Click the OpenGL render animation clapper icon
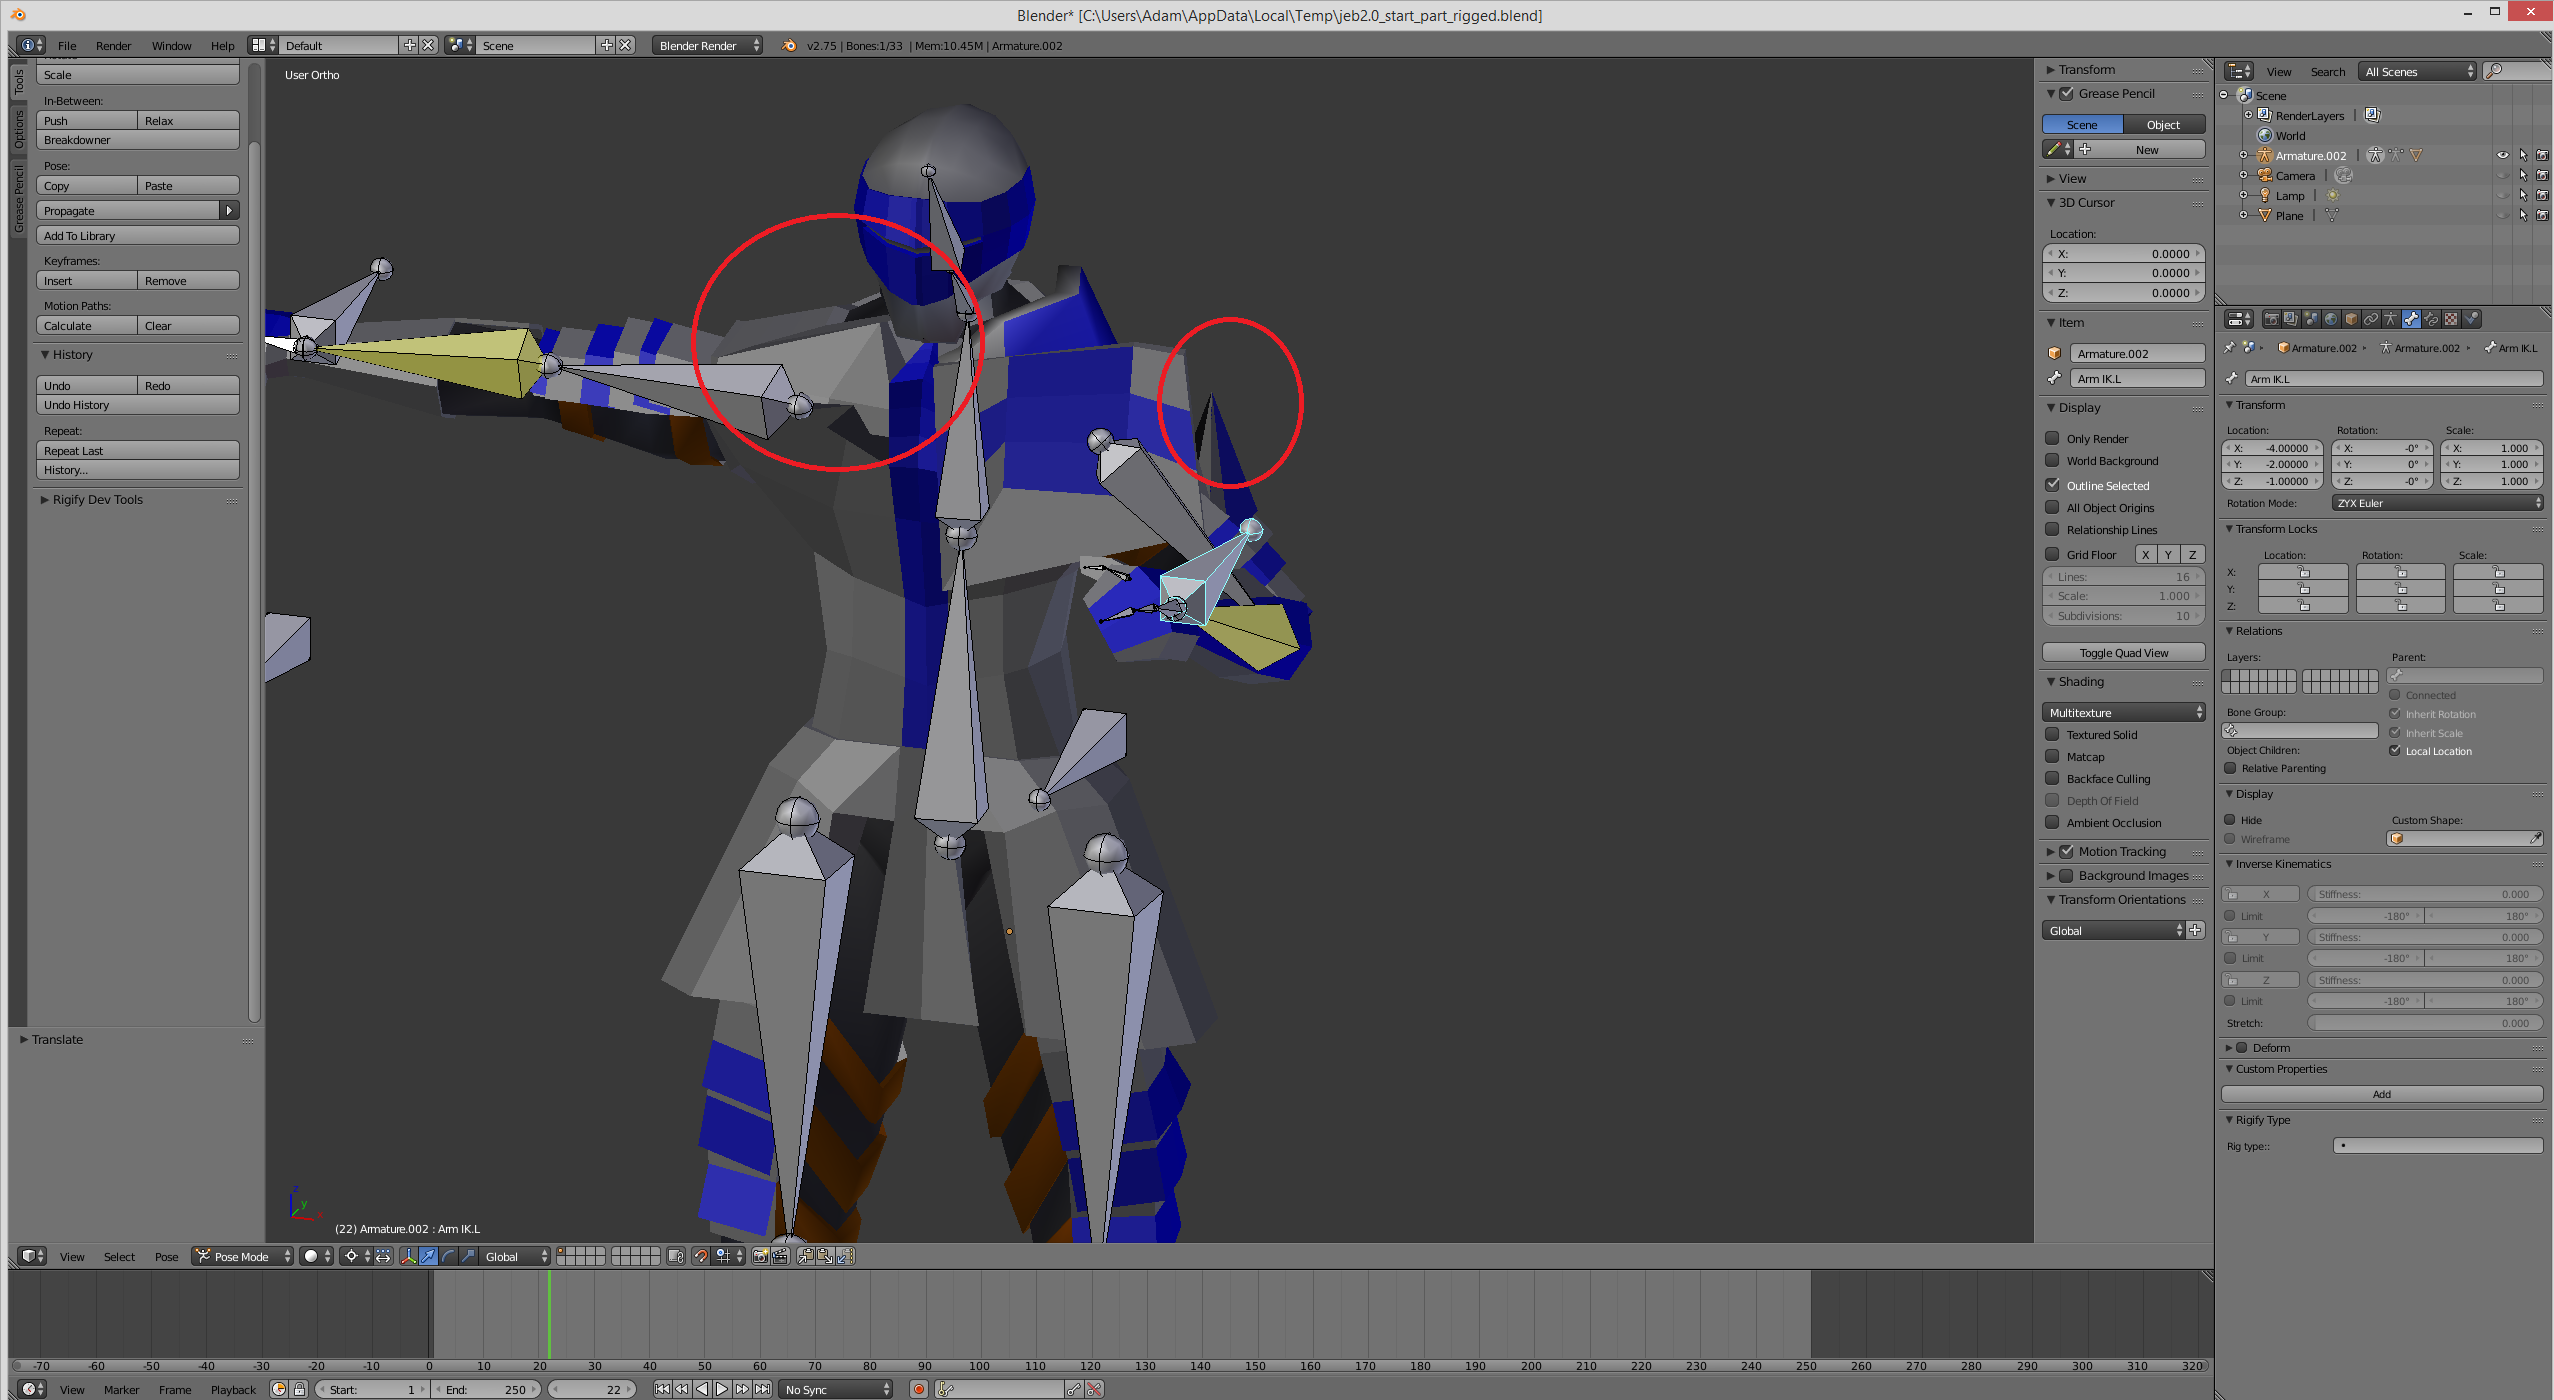This screenshot has height=1400, width=2554. (781, 1256)
